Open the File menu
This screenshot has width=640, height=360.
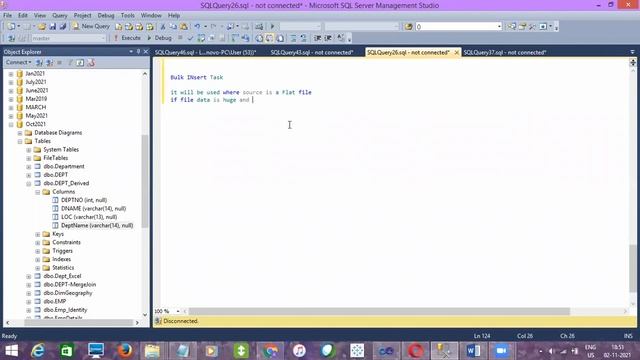pos(7,16)
